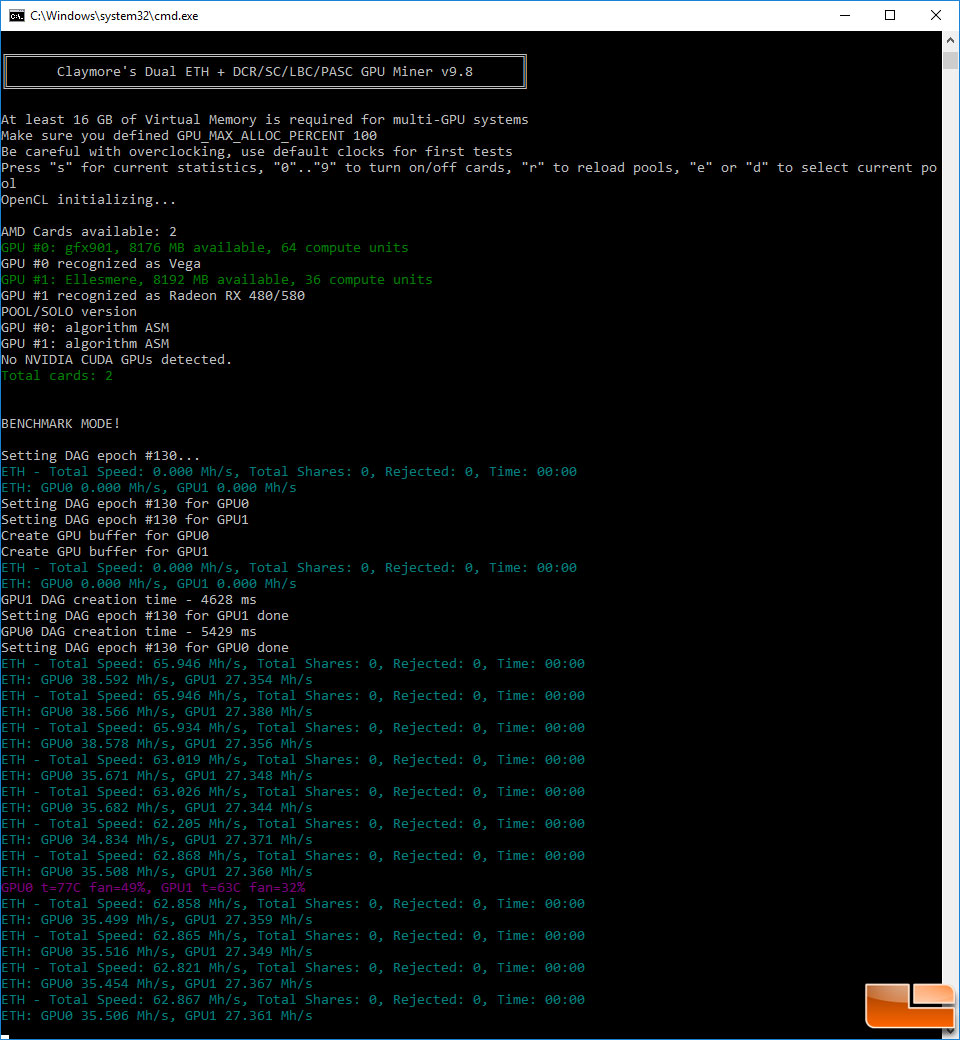Image resolution: width=960 pixels, height=1040 pixels.
Task: Click the line "Total Speed: 62.865 Mh/s"
Action: [293, 935]
